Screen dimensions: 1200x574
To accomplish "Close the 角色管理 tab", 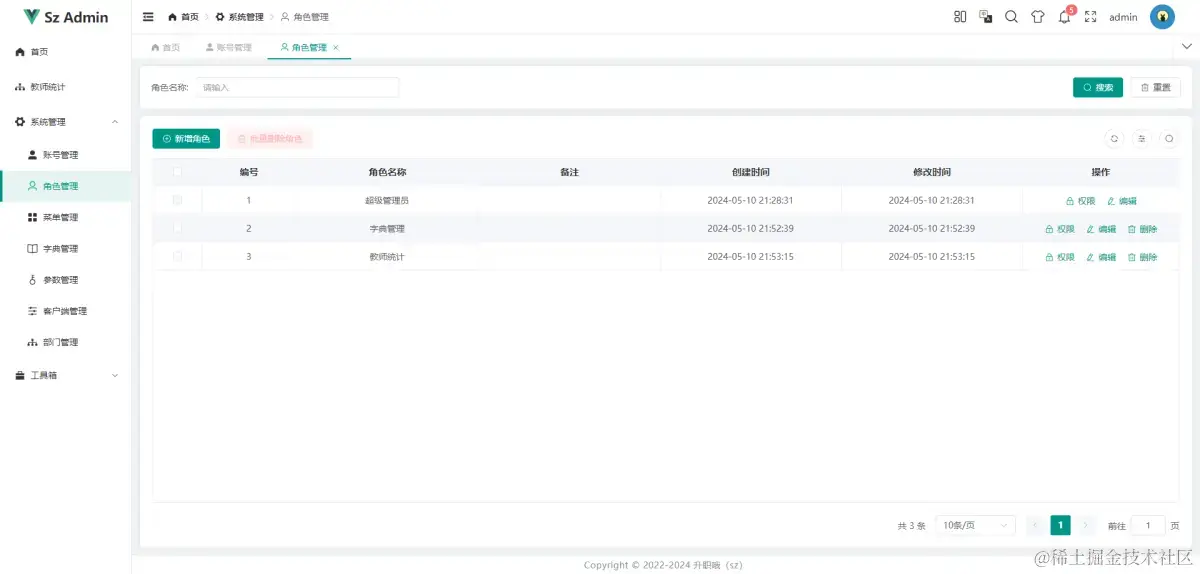I will [x=336, y=47].
